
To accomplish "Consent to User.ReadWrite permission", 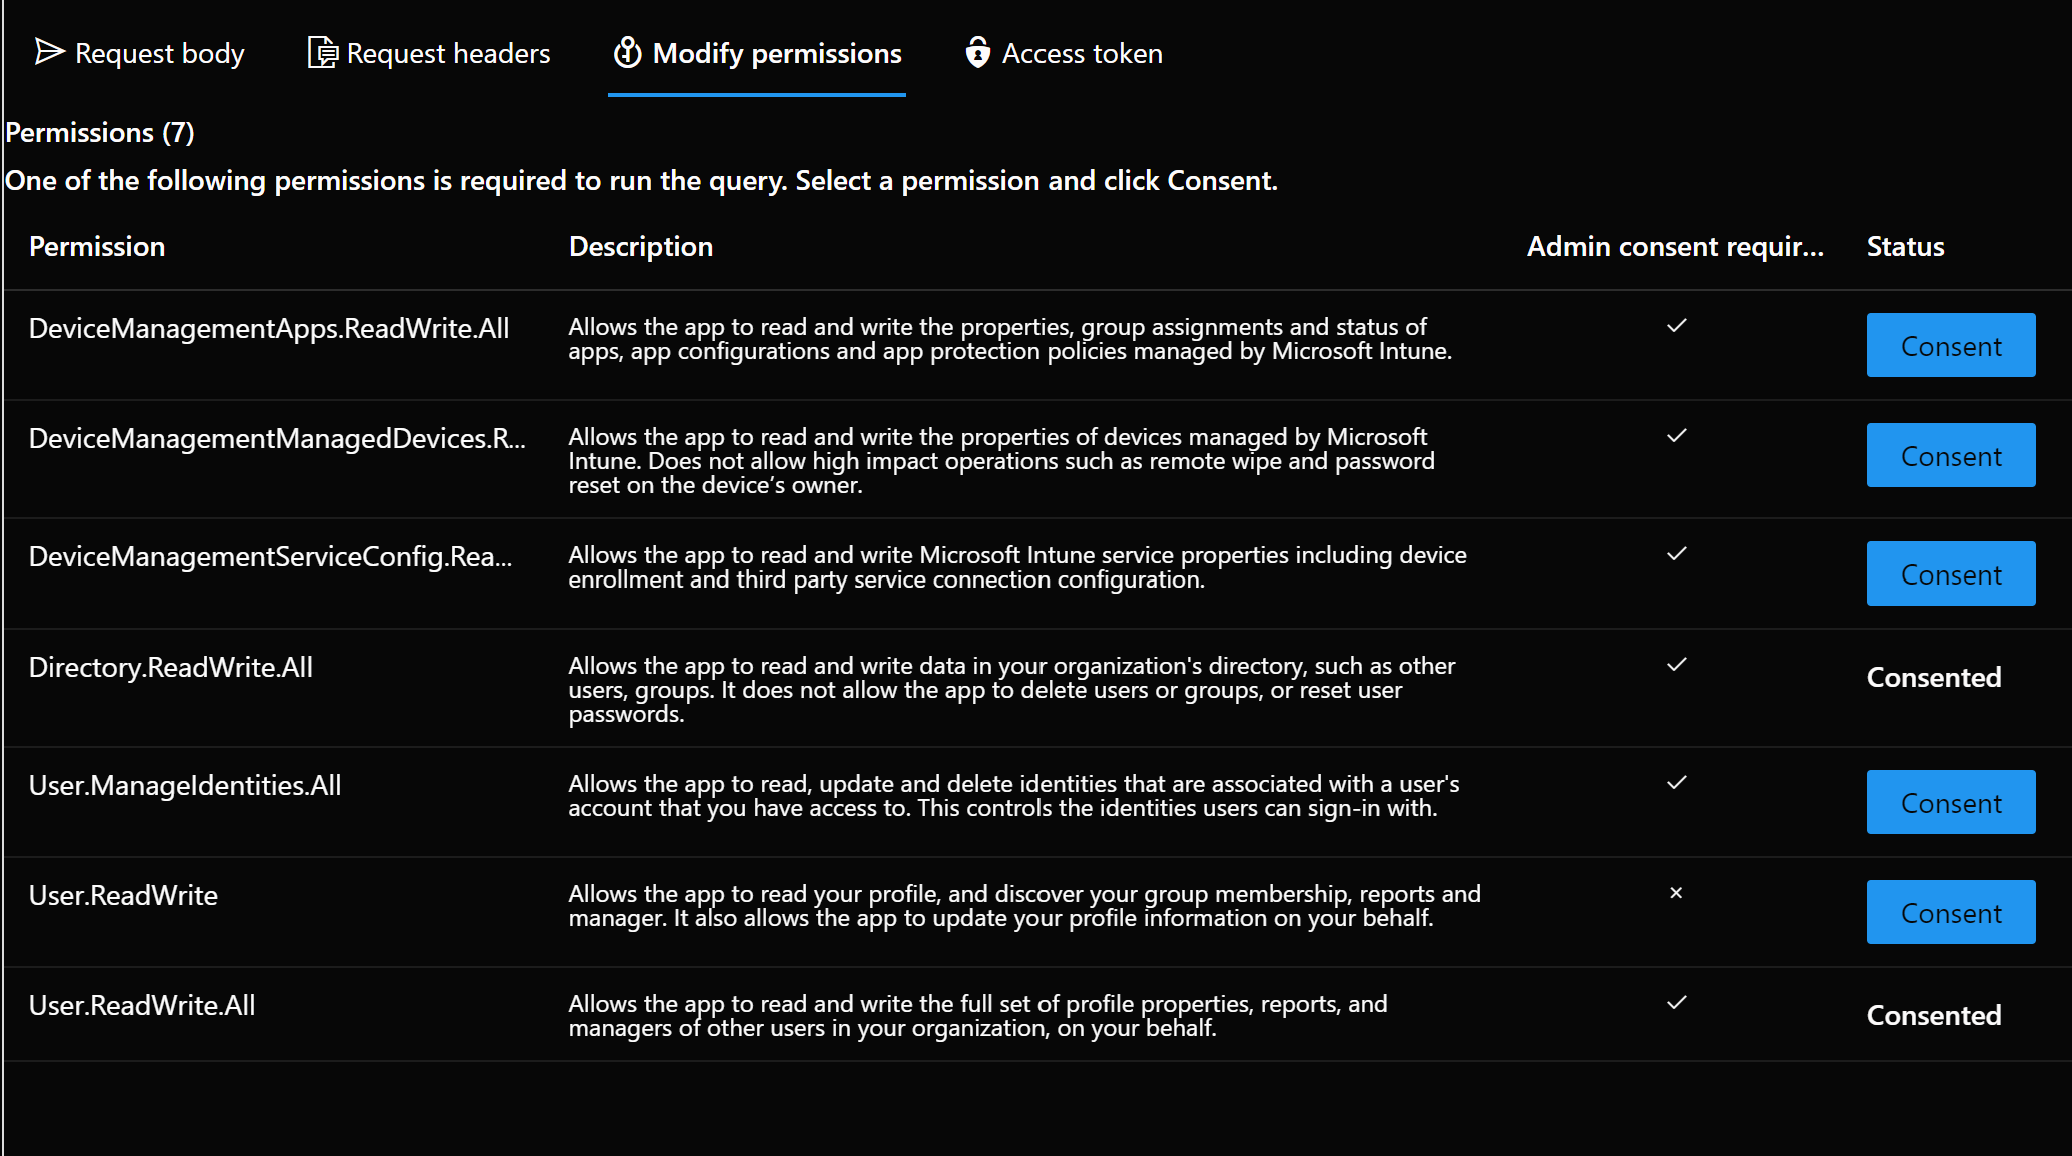I will (x=1950, y=911).
